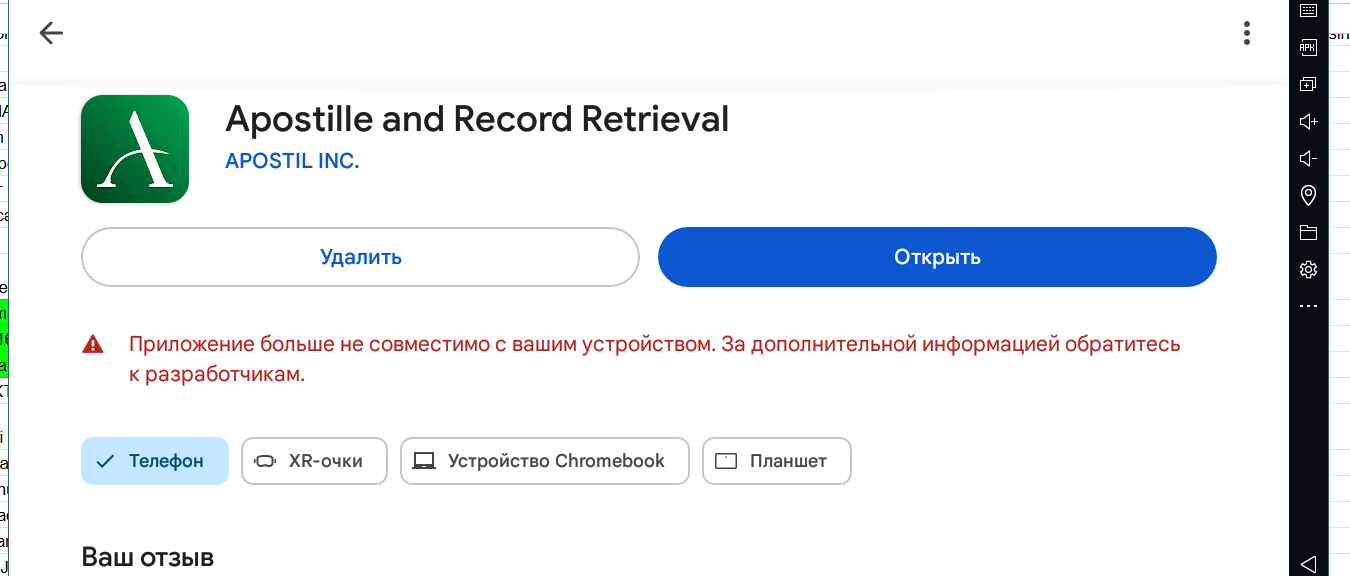Toggle the Телефон device filter chip
The width and height of the screenshot is (1350, 576).
point(155,461)
